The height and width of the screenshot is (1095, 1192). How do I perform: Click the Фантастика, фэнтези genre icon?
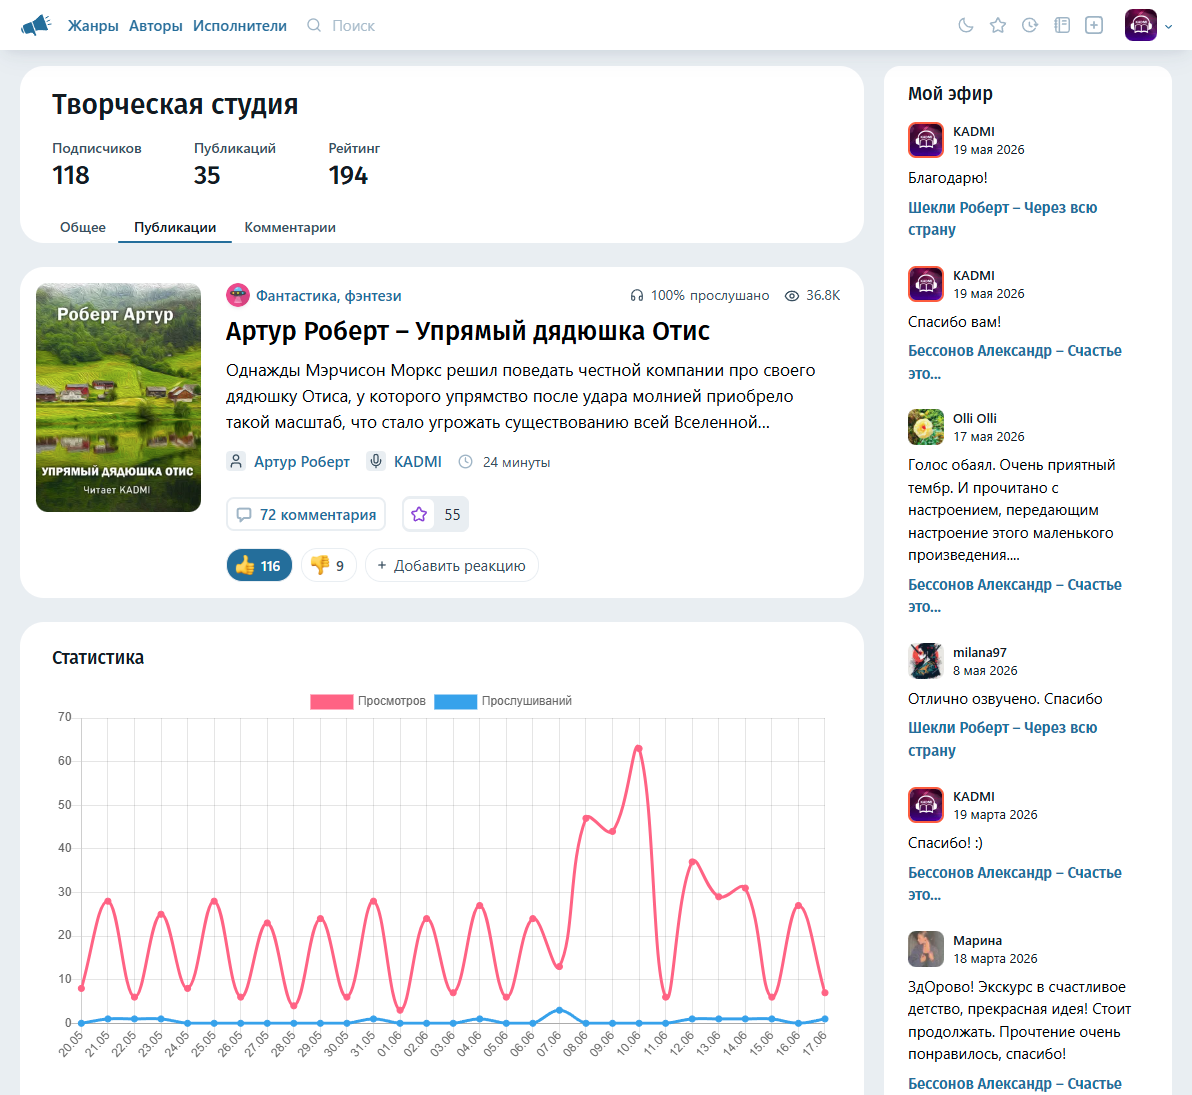(238, 295)
